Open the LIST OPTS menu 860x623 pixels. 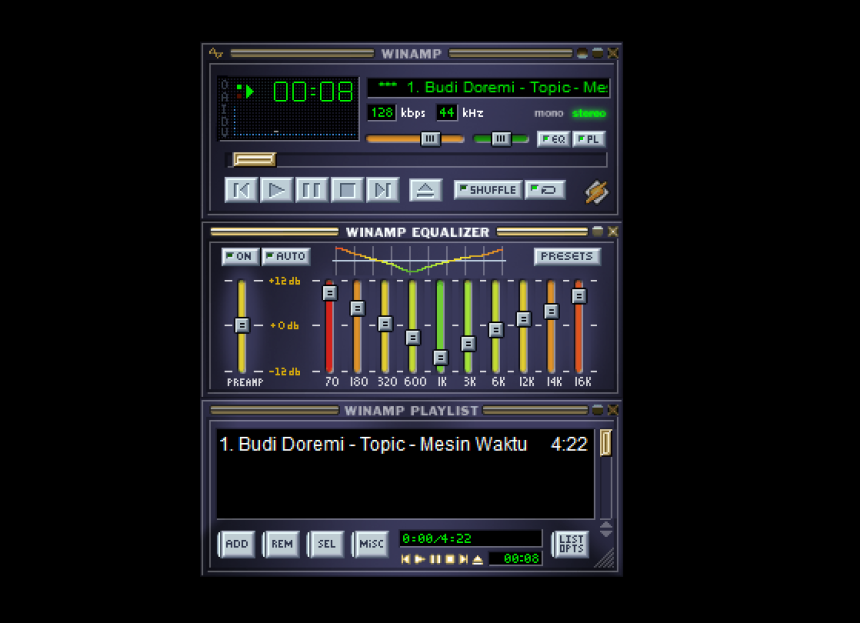(x=570, y=544)
